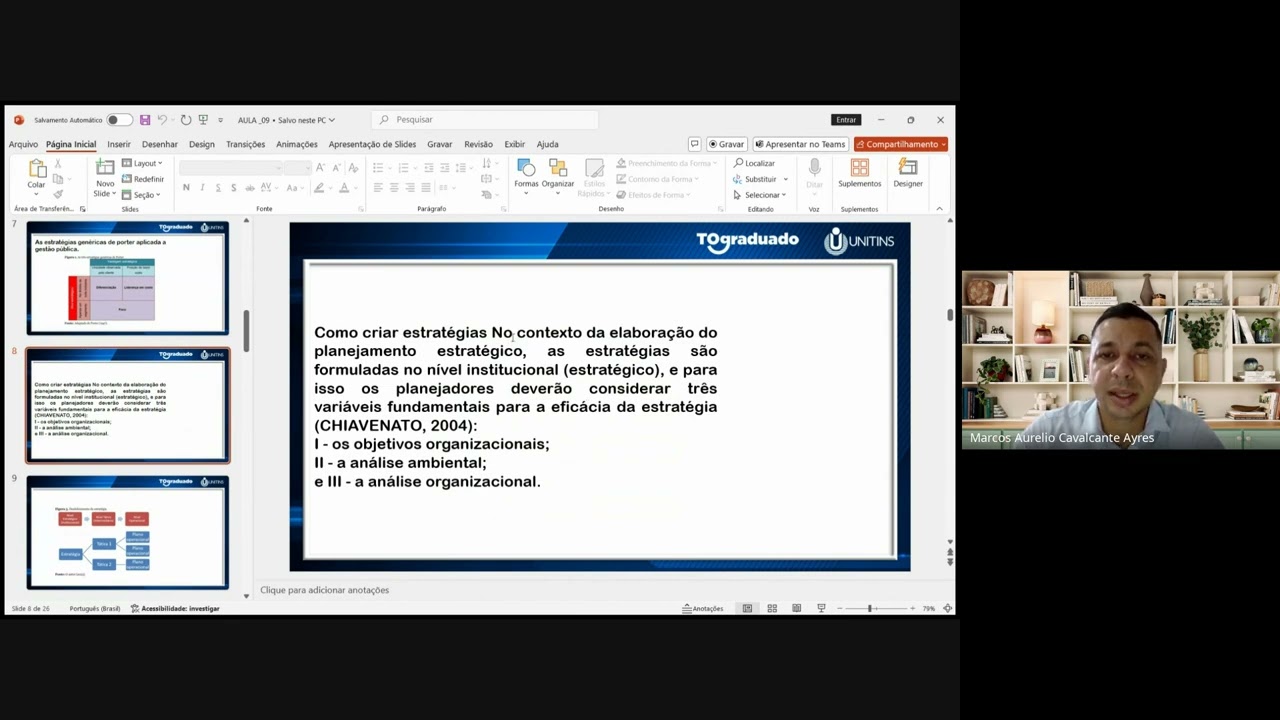Open the Revisão tab
Image resolution: width=1280 pixels, height=720 pixels.
click(478, 144)
